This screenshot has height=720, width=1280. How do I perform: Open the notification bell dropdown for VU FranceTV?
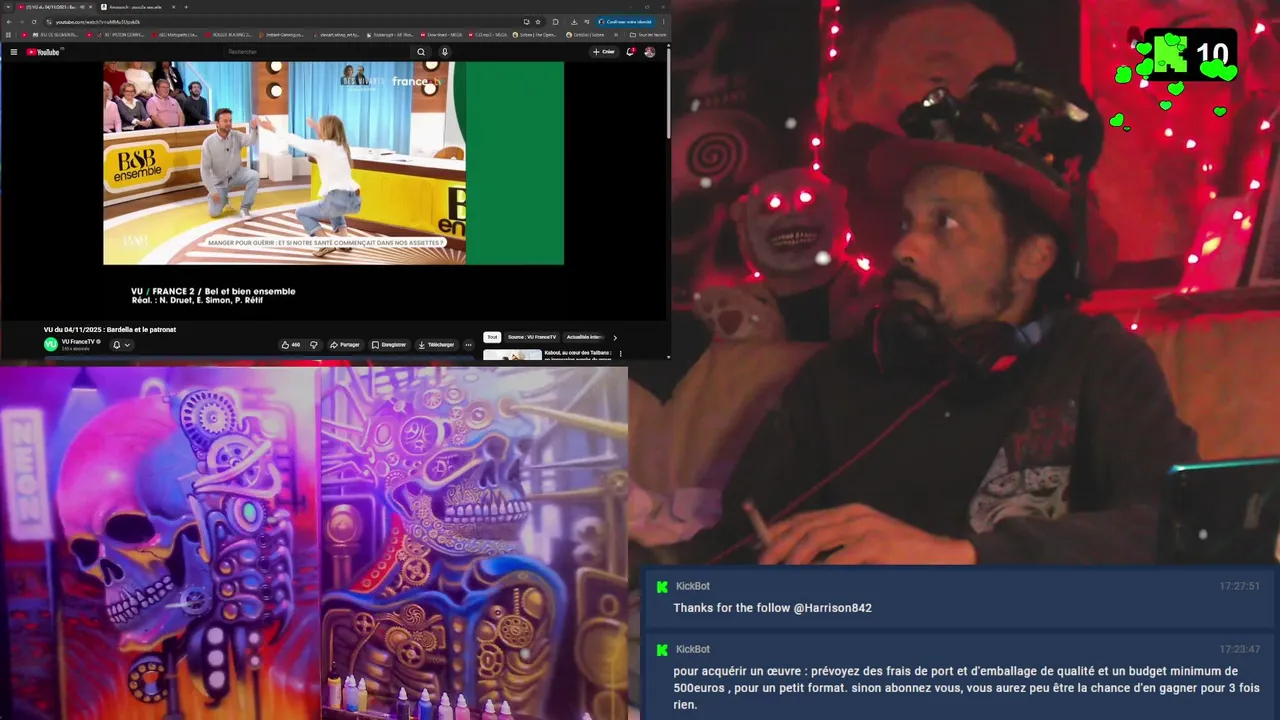[120, 345]
